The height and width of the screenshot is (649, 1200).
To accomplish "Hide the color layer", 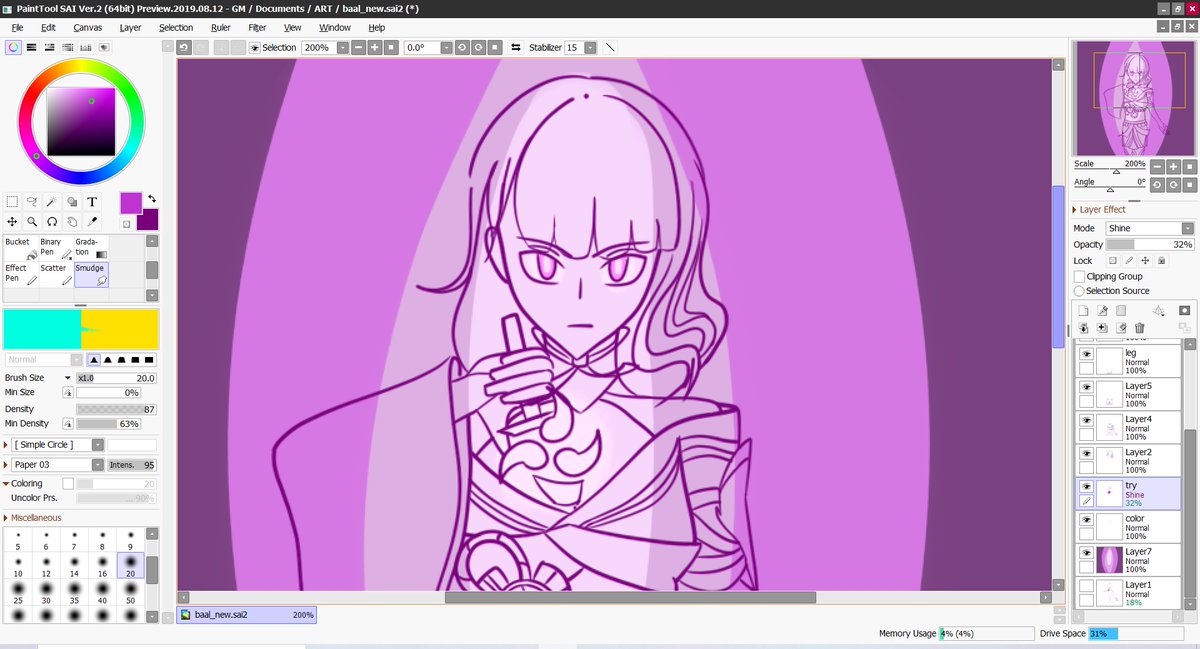I will pyautogui.click(x=1086, y=520).
